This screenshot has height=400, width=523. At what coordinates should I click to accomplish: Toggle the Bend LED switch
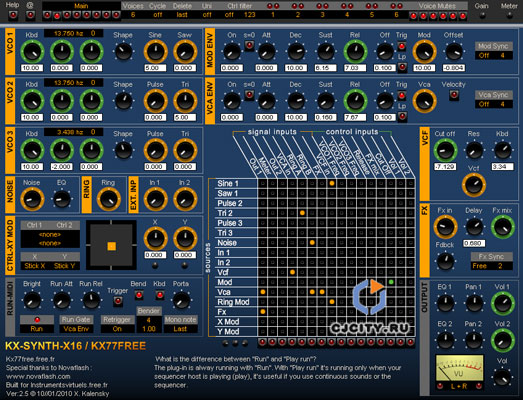[139, 295]
